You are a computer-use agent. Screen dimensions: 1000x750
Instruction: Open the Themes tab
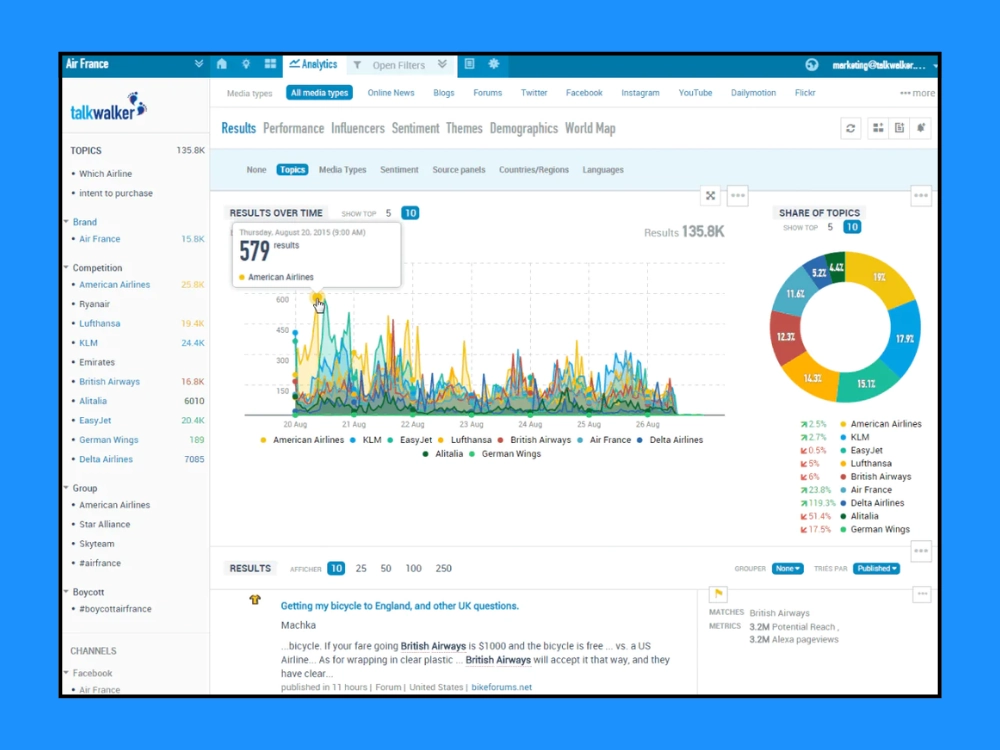pos(464,128)
